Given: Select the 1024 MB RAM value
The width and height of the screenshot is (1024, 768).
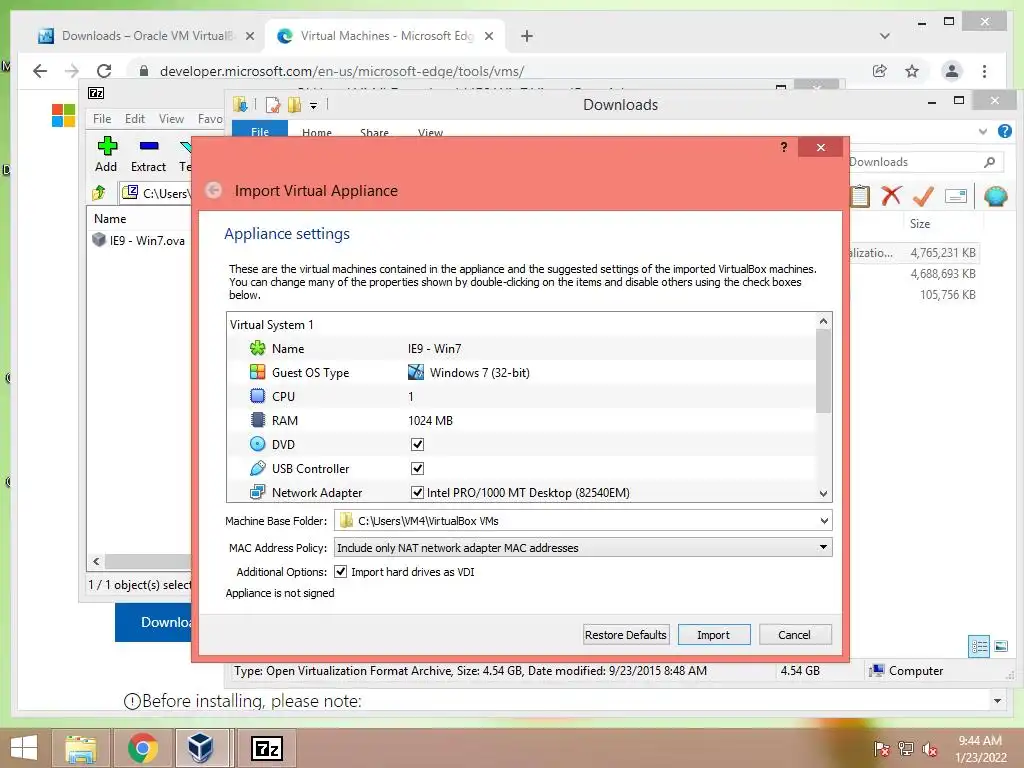Looking at the screenshot, I should [430, 421].
